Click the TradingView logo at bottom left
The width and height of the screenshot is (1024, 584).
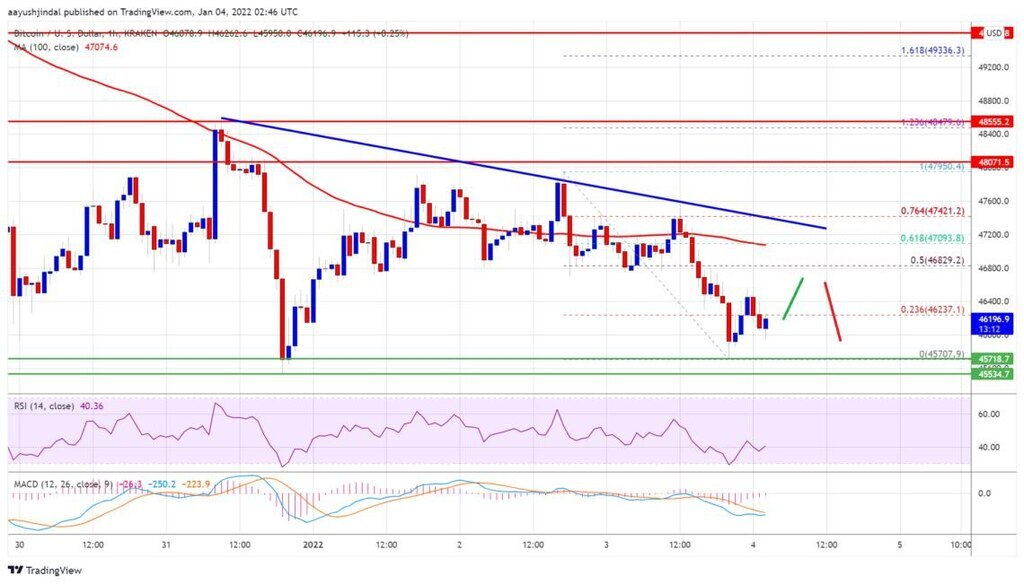point(45,570)
